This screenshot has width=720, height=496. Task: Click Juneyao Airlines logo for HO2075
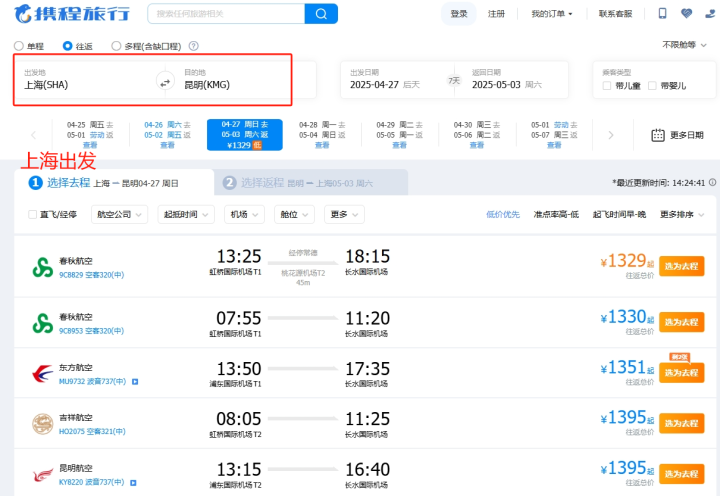tap(43, 423)
